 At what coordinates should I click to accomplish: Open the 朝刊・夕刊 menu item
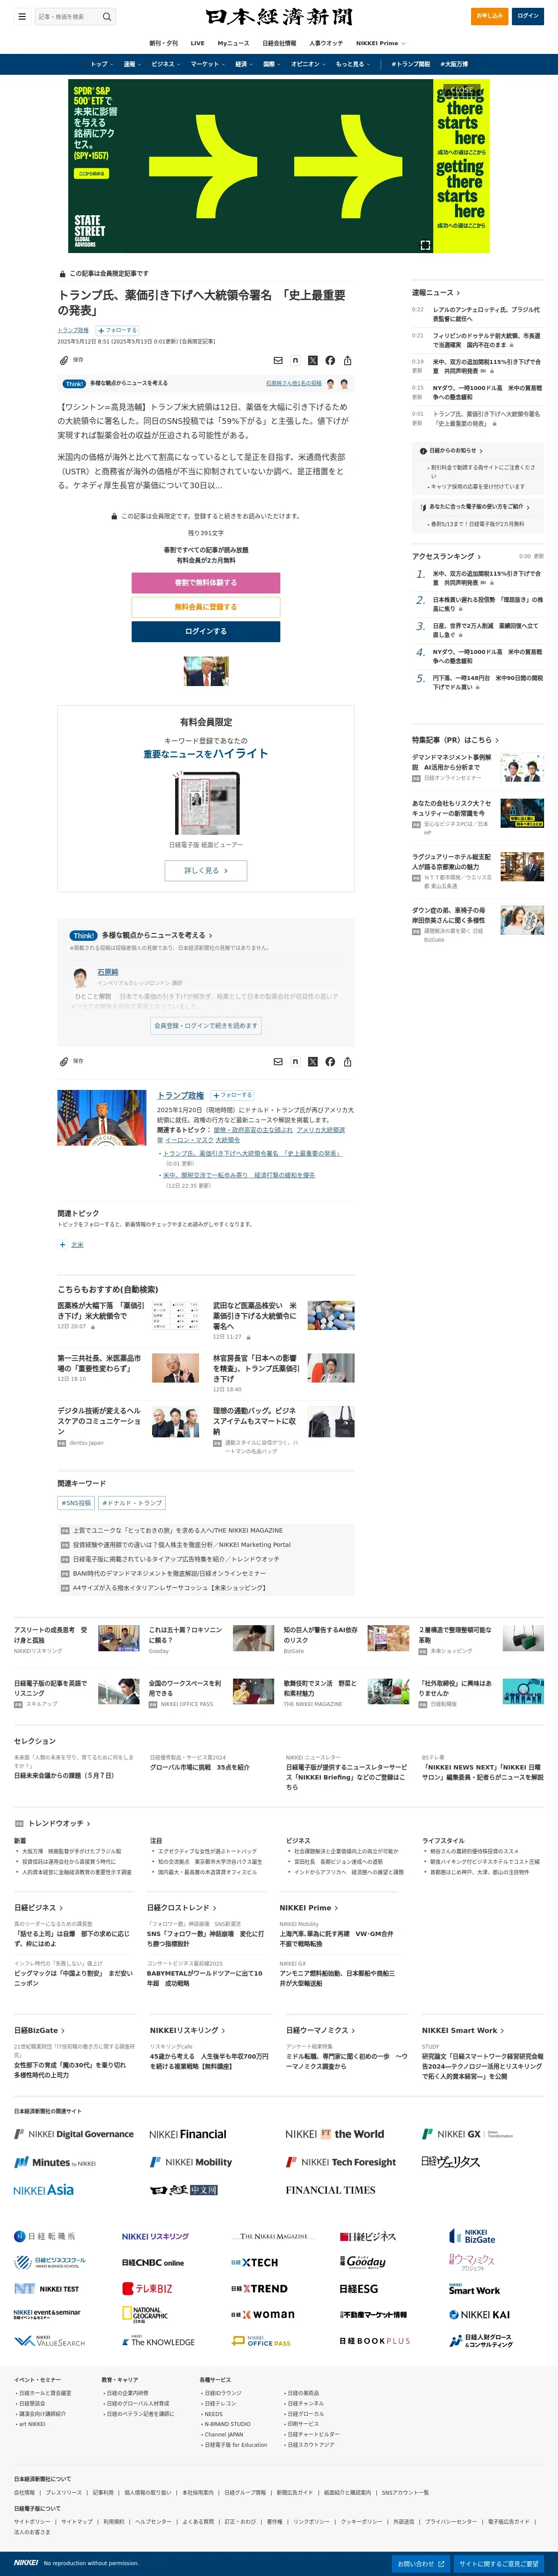coord(163,43)
